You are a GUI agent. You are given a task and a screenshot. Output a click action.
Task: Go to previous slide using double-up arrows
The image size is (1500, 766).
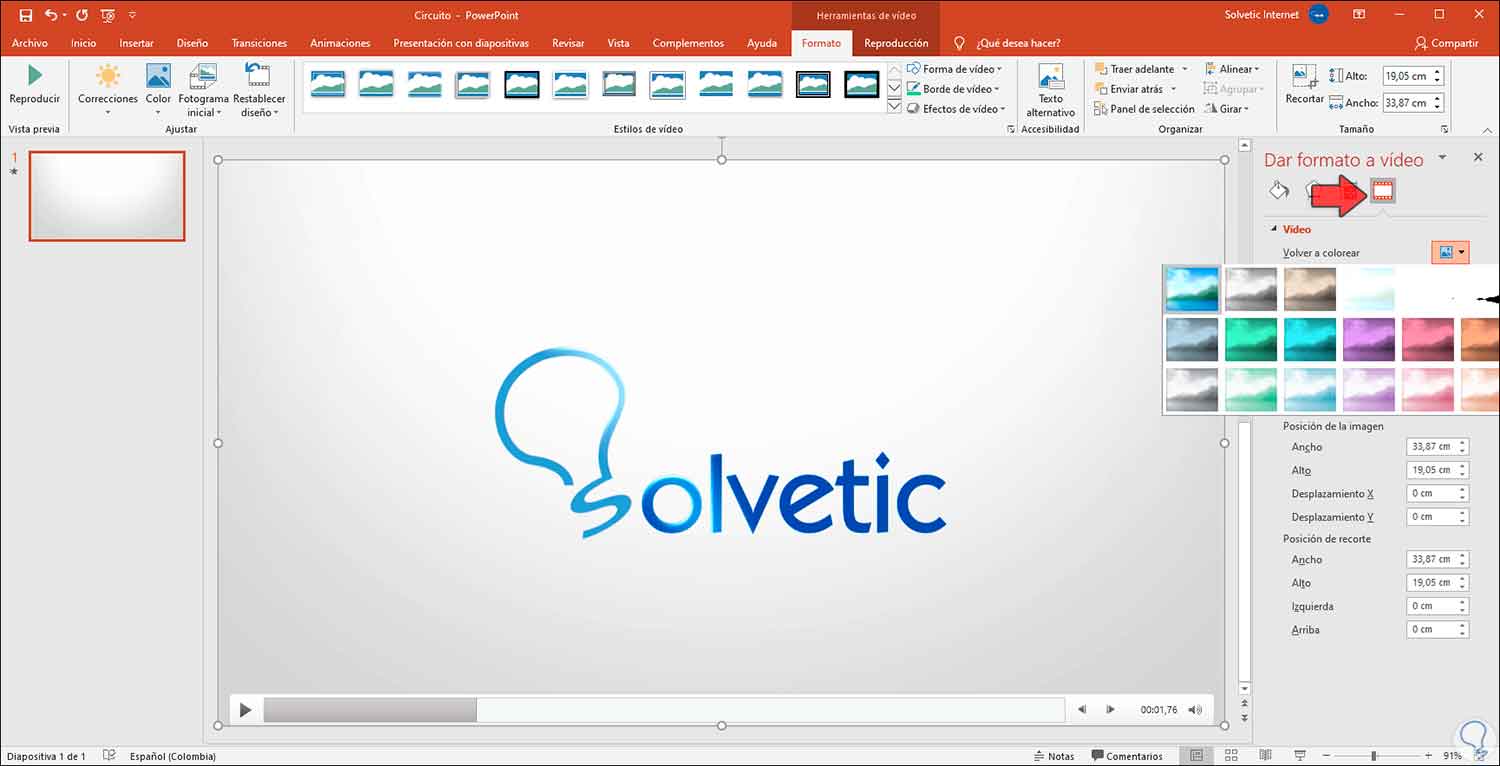click(x=1244, y=703)
